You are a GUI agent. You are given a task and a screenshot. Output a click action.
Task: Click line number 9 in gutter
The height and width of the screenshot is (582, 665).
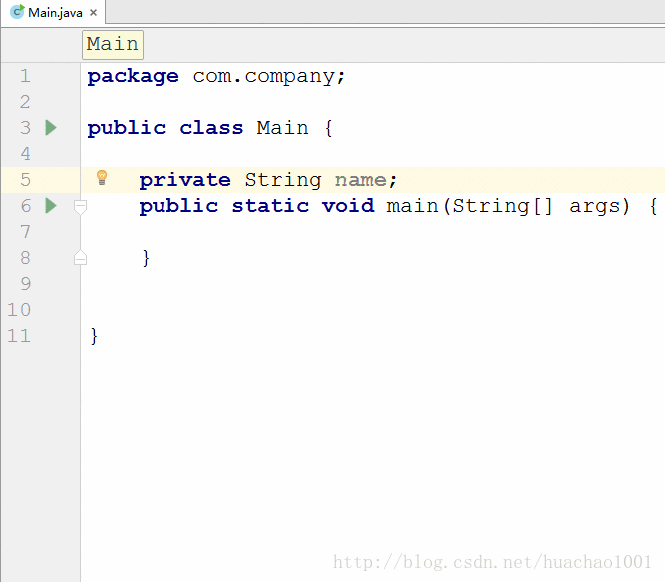point(25,284)
